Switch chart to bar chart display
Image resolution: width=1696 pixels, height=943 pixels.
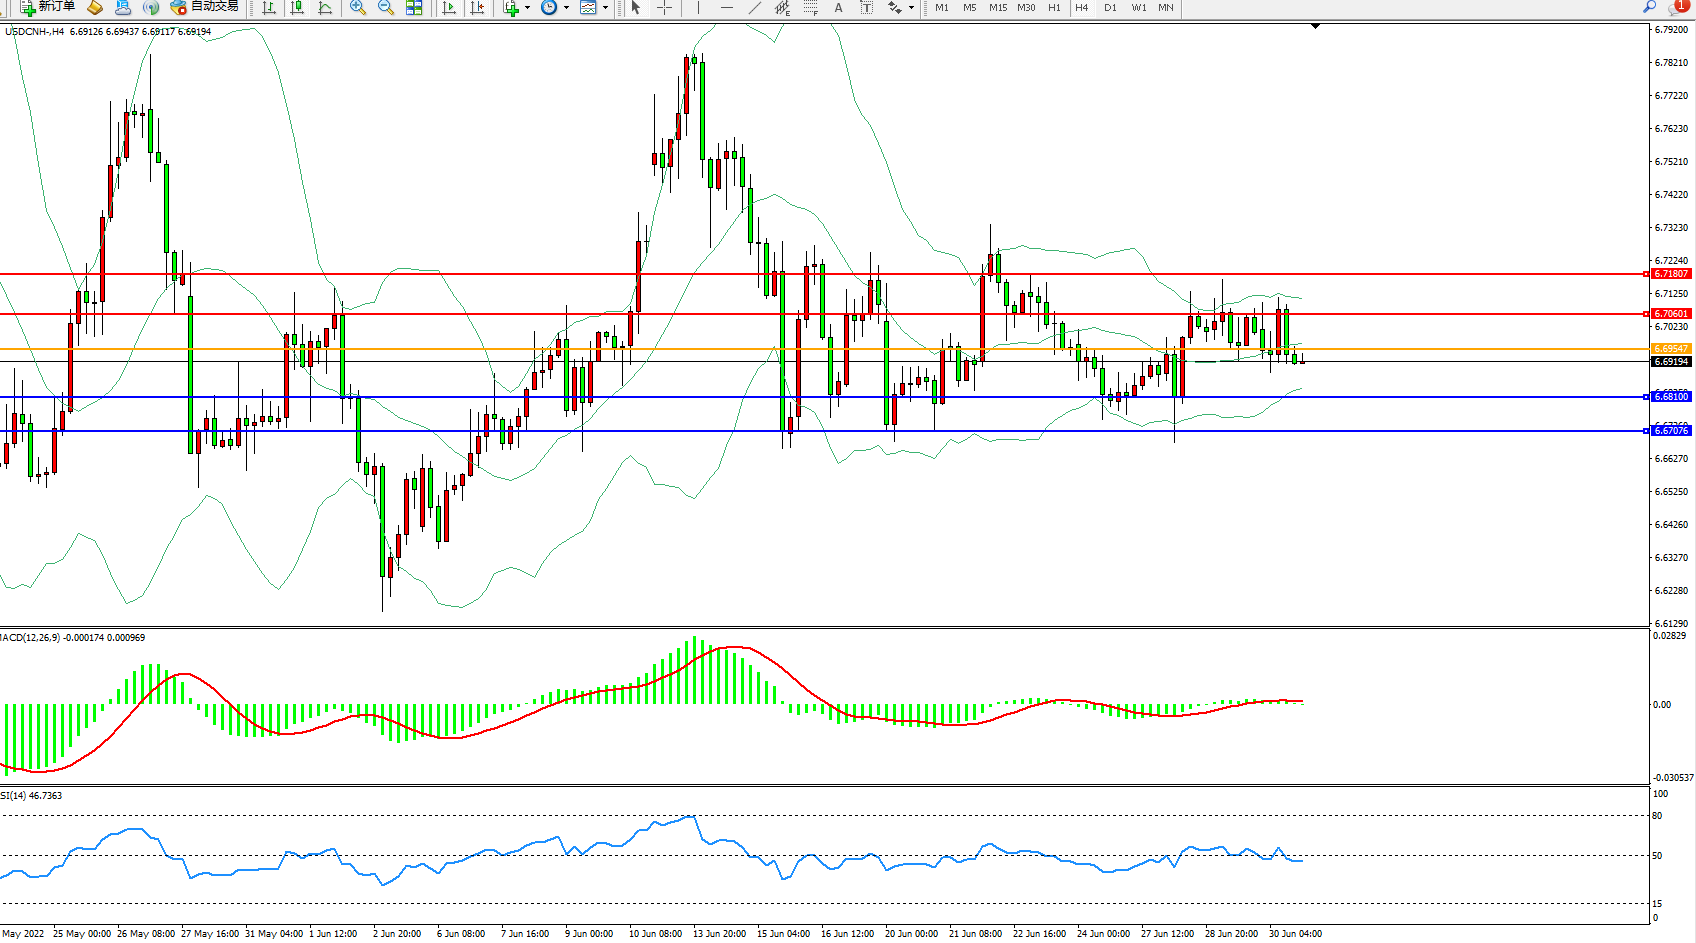point(269,8)
